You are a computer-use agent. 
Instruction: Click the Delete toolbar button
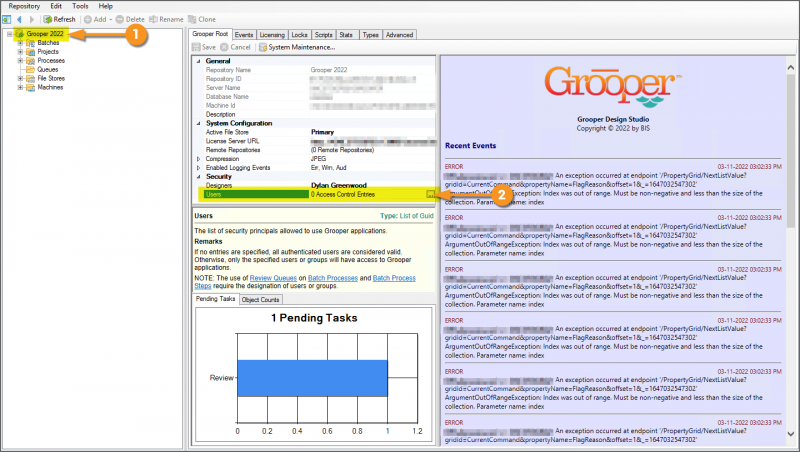pyautogui.click(x=130, y=19)
